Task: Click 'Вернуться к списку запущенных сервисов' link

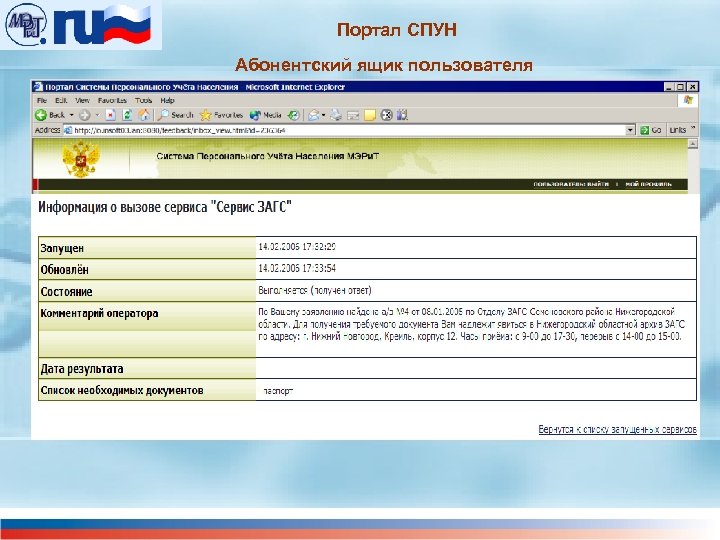Action: tap(617, 429)
